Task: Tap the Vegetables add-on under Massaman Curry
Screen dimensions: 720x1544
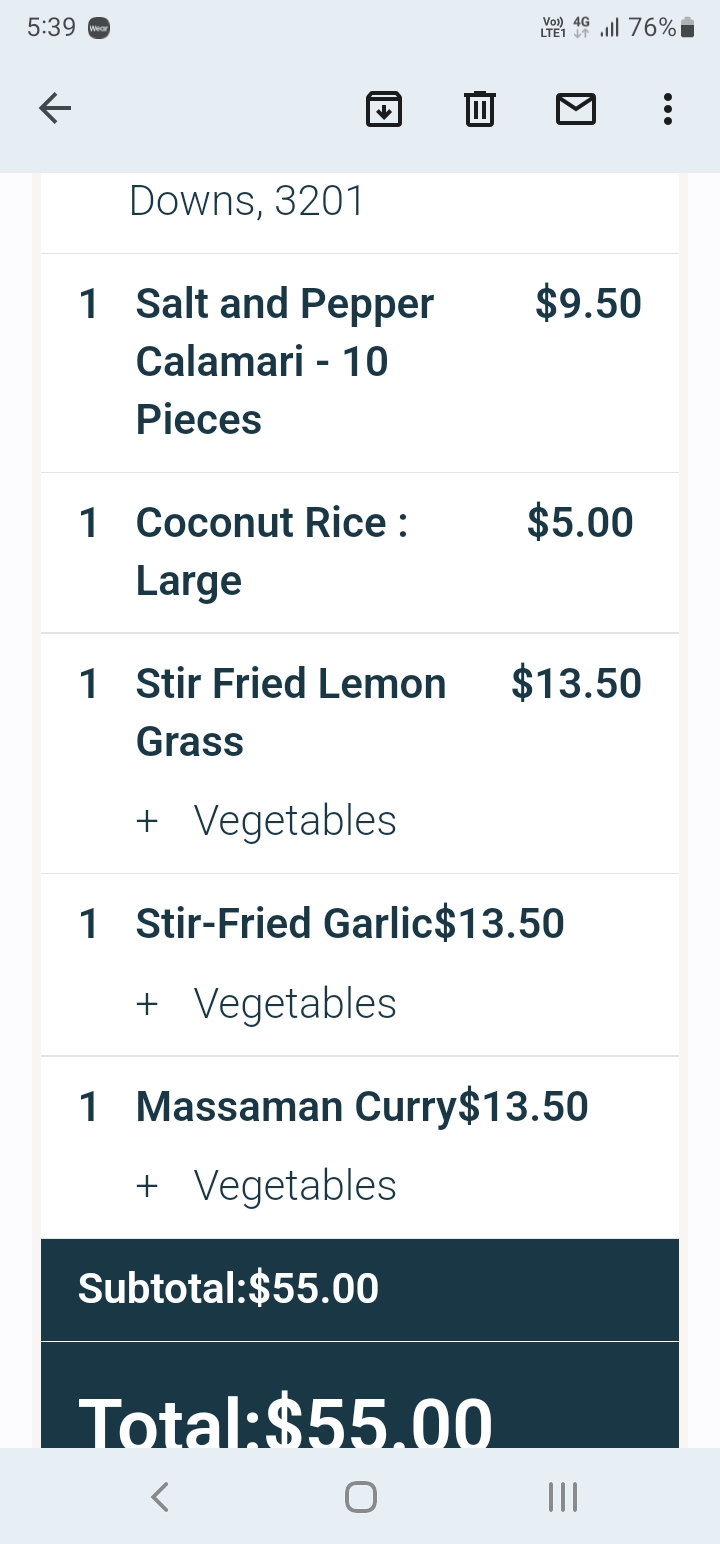Action: point(295,1185)
